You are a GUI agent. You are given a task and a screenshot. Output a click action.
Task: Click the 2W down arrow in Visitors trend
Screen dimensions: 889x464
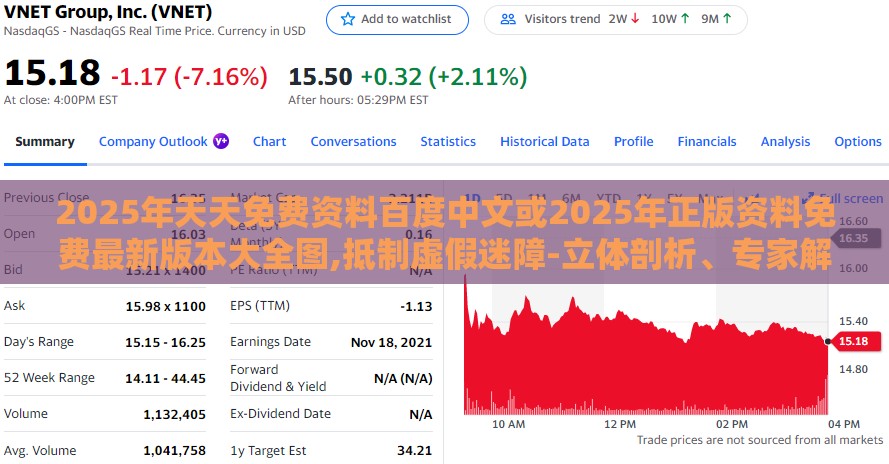click(635, 19)
